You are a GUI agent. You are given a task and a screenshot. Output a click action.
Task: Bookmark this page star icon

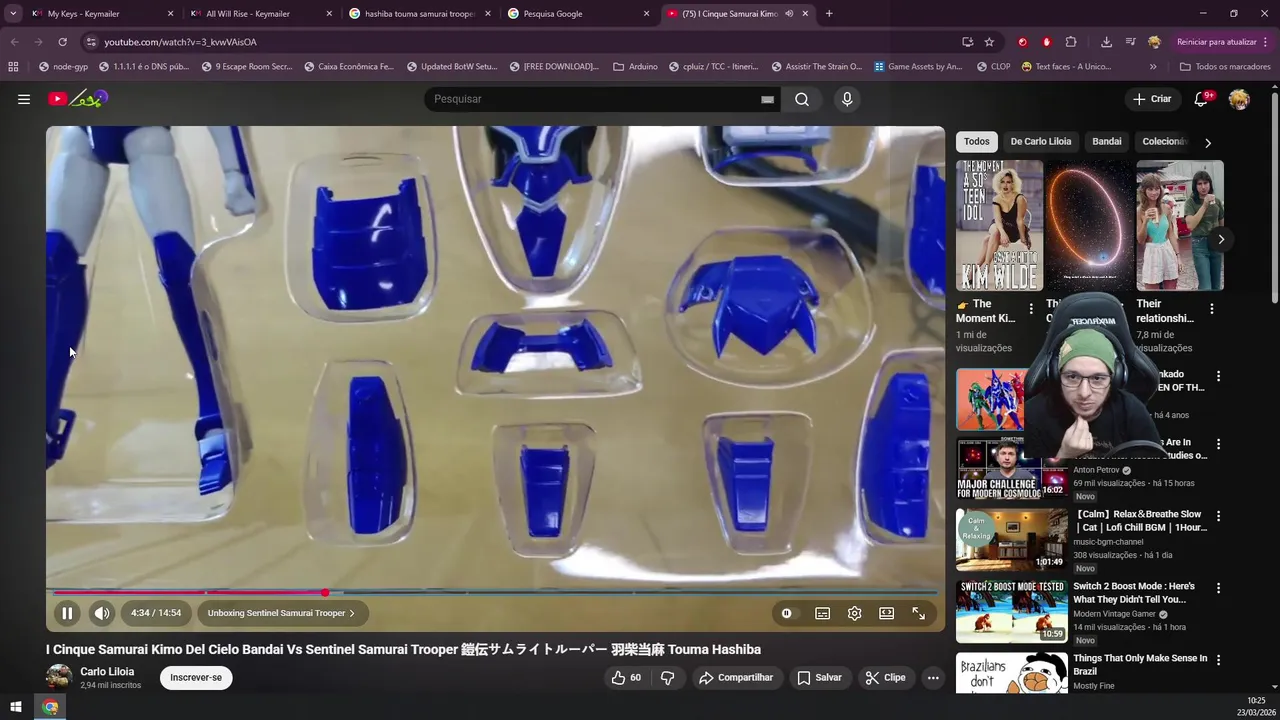pos(989,42)
